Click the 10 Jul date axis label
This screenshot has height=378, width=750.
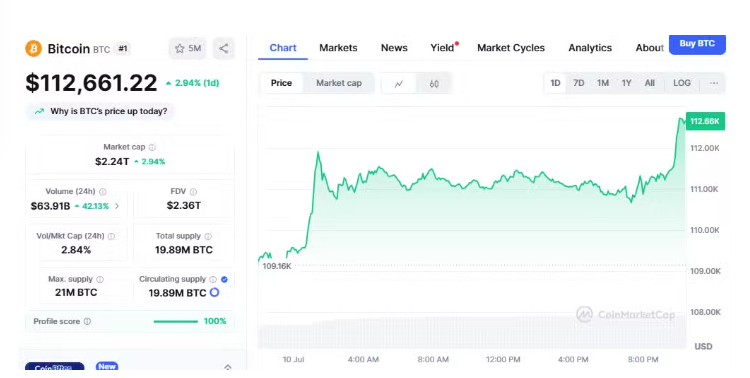[293, 359]
